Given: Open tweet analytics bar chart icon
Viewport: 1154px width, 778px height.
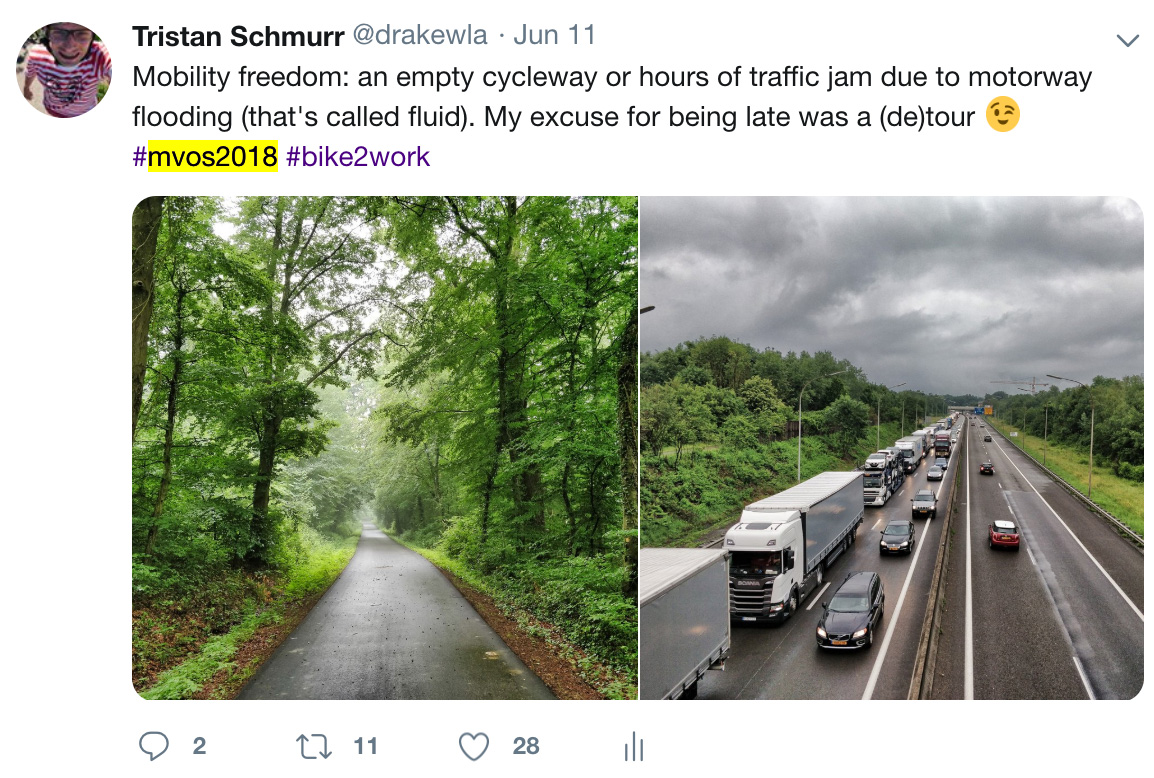Looking at the screenshot, I should 633,746.
